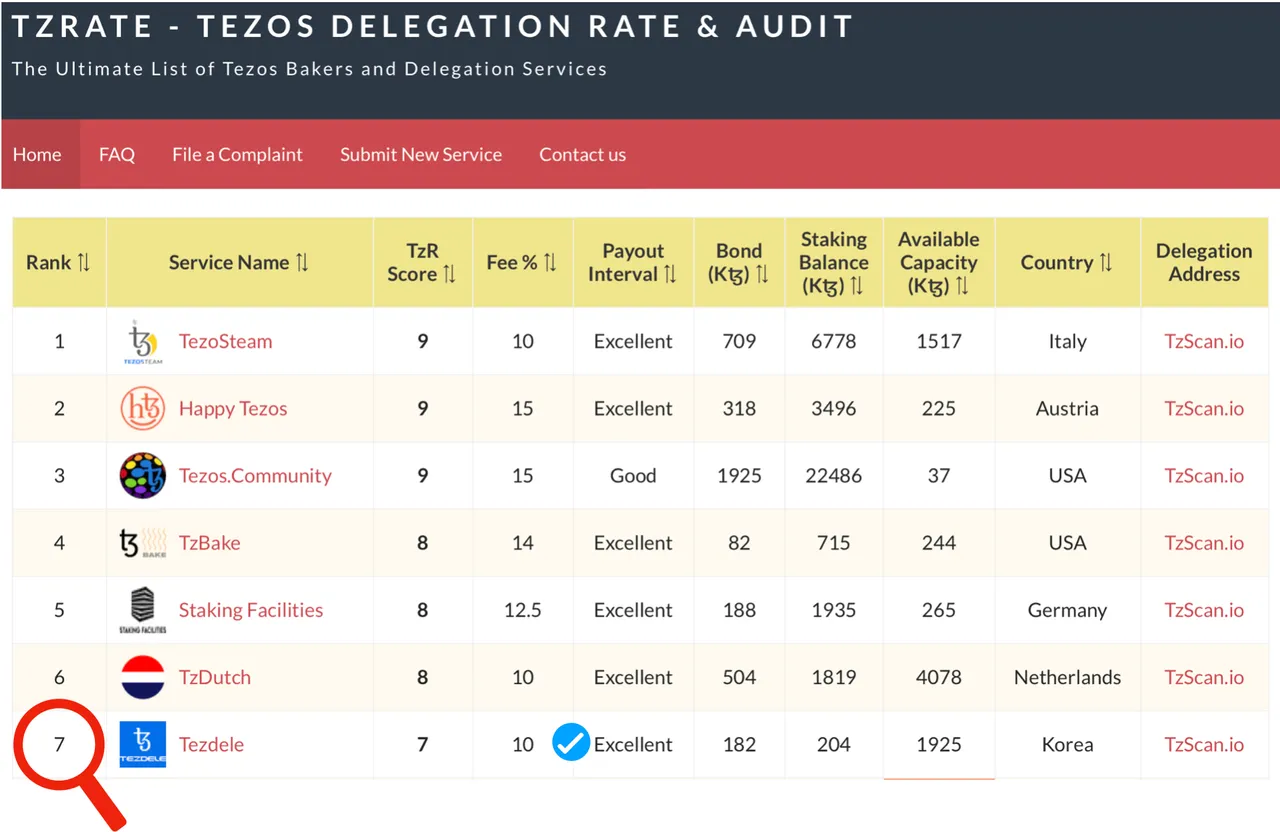Click the TzDutch flag logo
Screen dimensions: 1280x832
142,677
